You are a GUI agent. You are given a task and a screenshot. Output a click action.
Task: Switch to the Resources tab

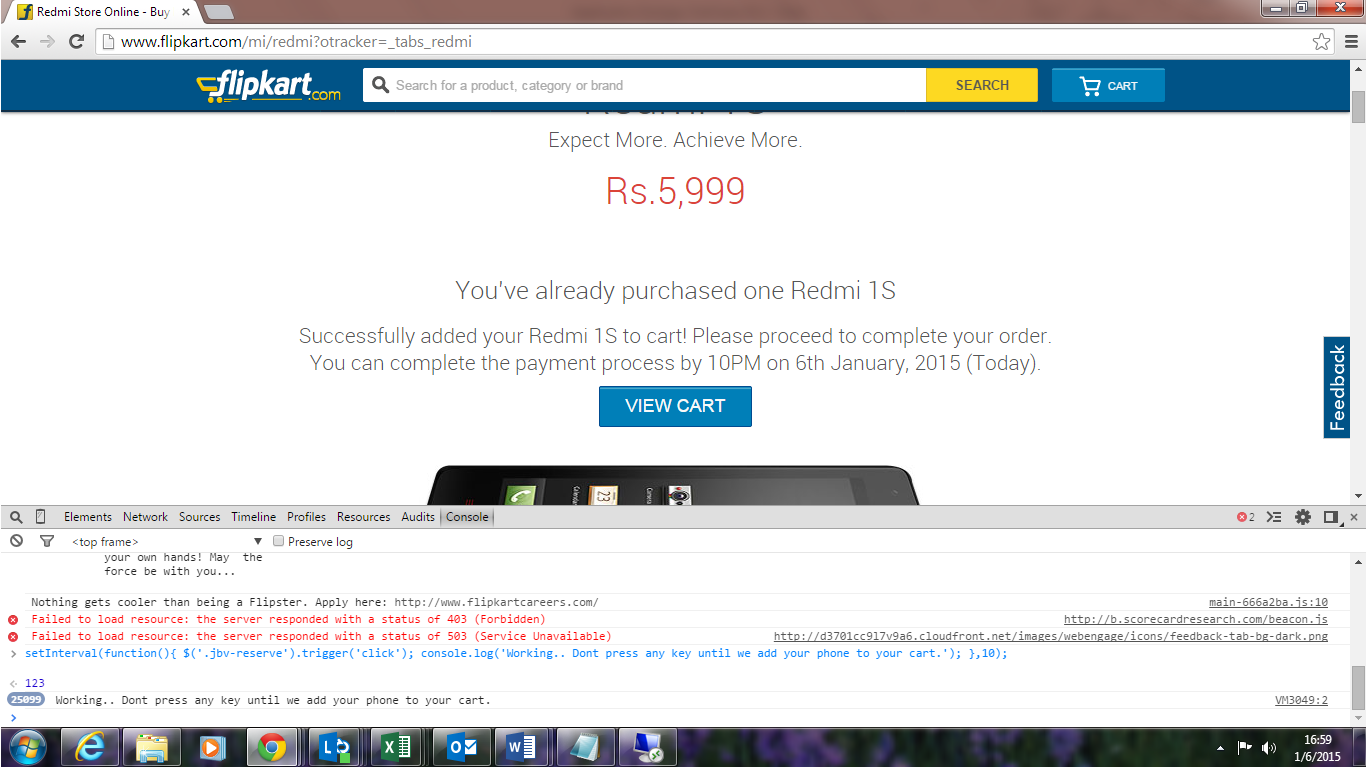click(x=363, y=517)
